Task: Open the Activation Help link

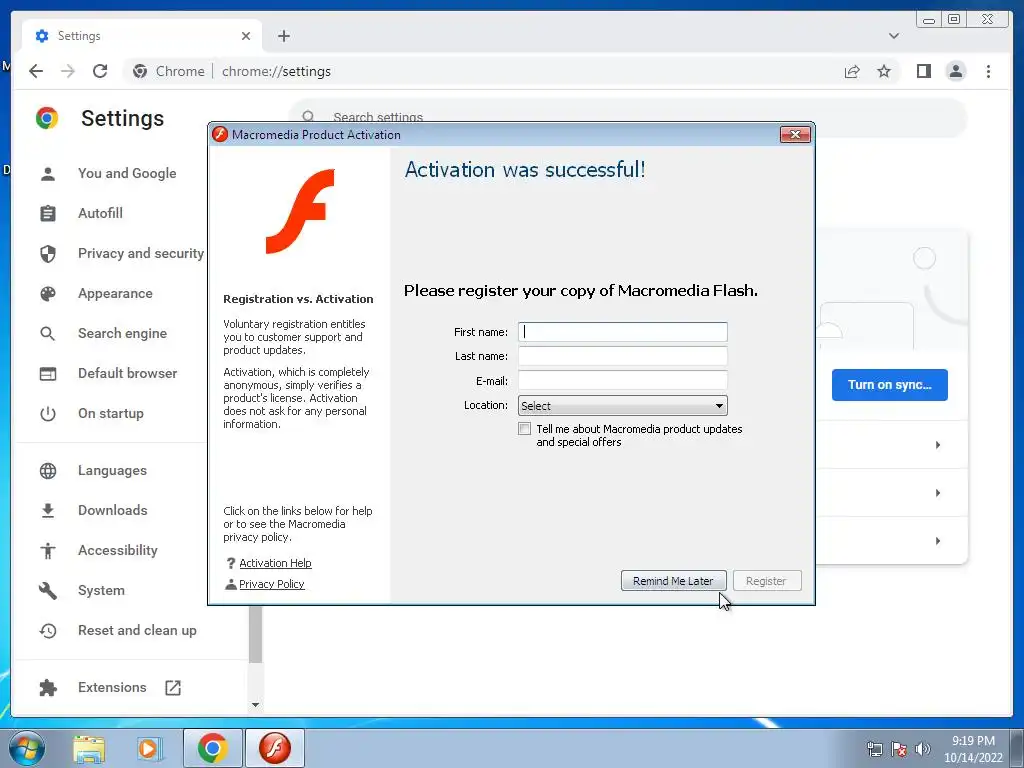Action: pos(275,563)
